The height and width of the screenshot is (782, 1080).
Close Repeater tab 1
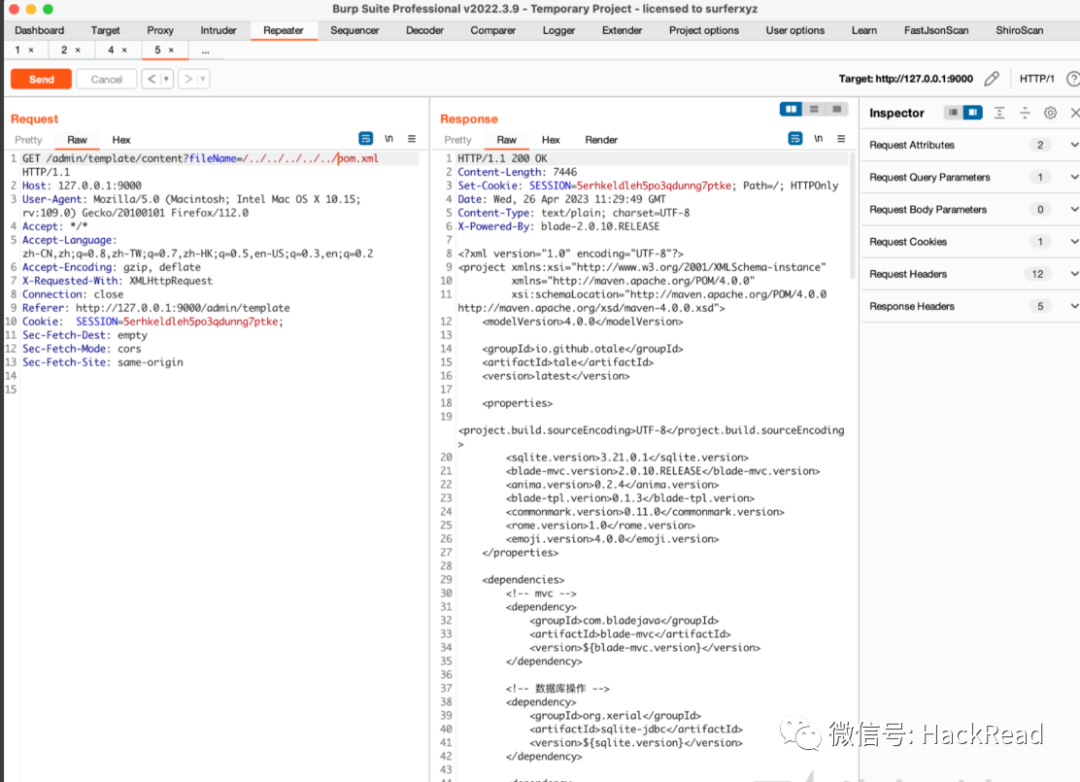coord(31,50)
